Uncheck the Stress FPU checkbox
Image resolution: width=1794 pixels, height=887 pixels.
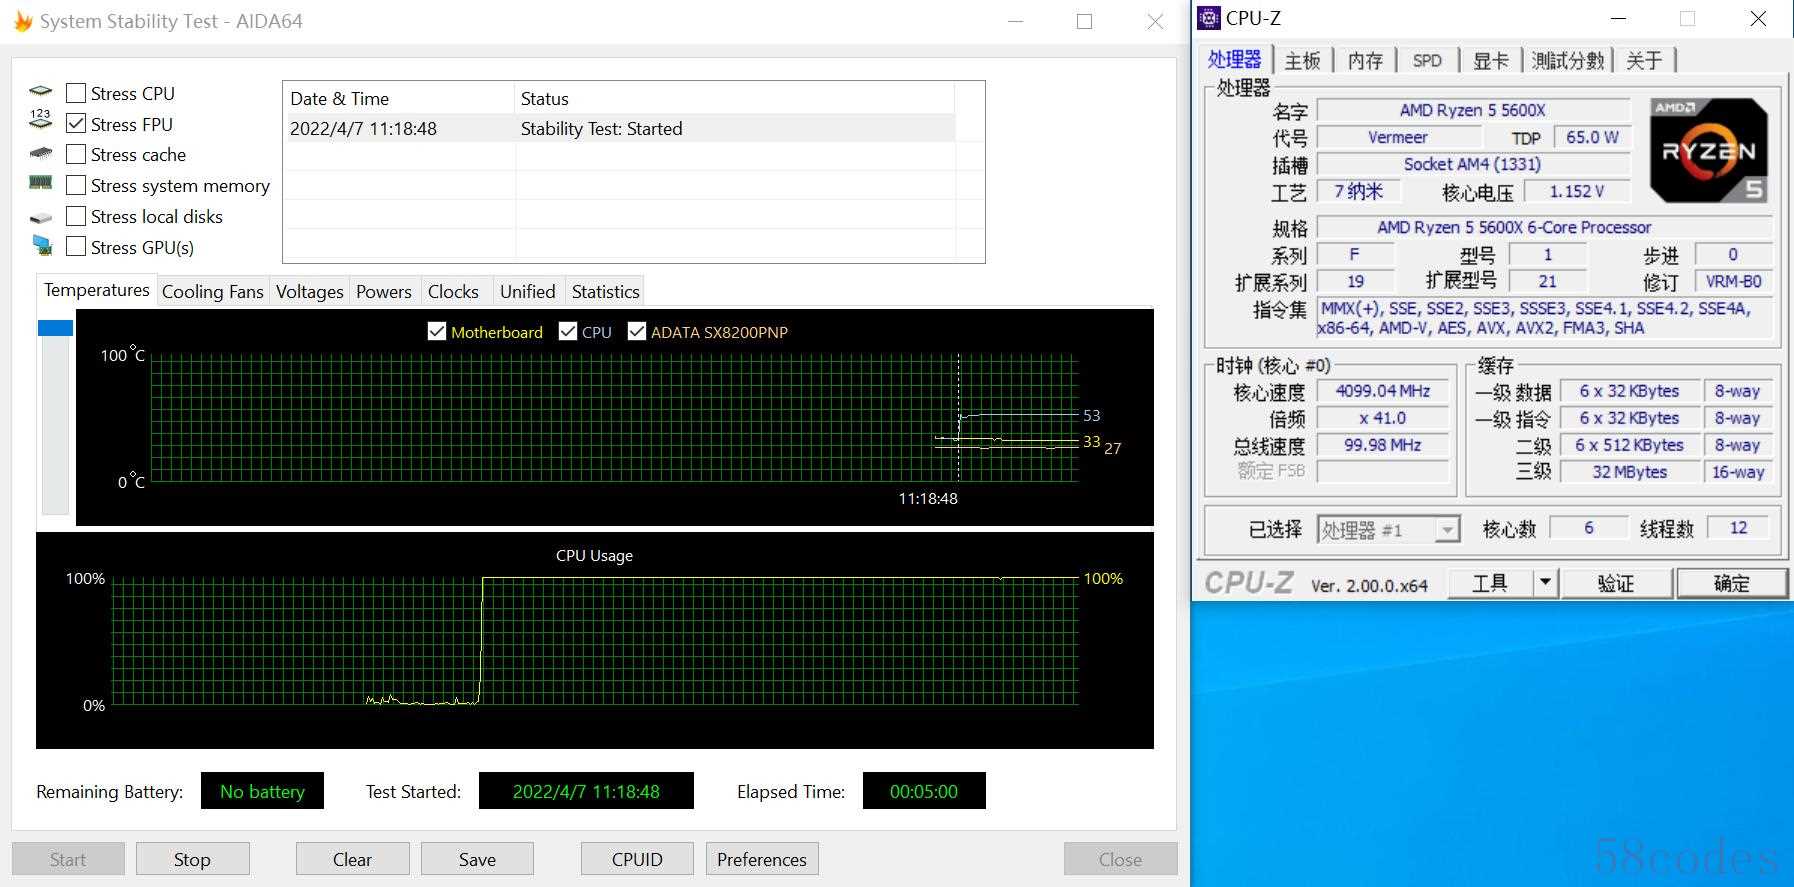coord(75,124)
